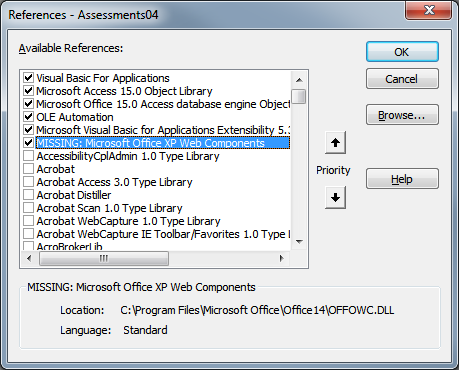This screenshot has height=370, width=459.
Task: Check the Acrobat reference box
Action: (x=28, y=169)
